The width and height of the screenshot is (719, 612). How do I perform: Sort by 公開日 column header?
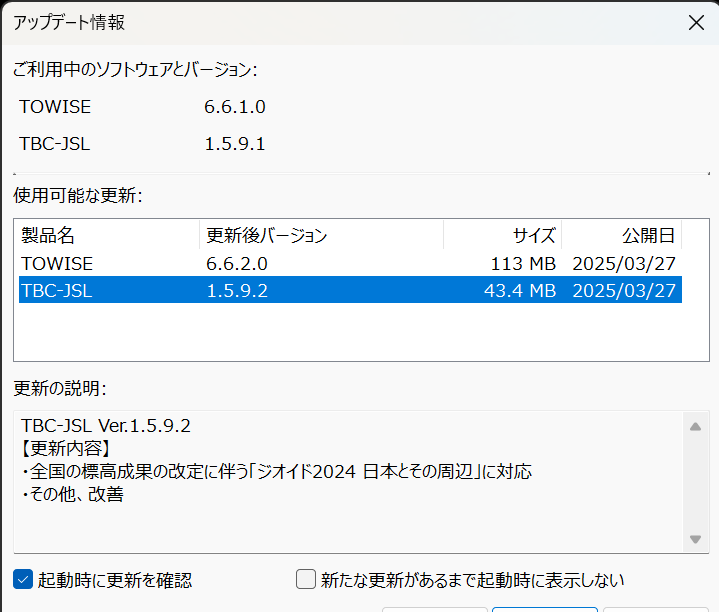tap(622, 235)
